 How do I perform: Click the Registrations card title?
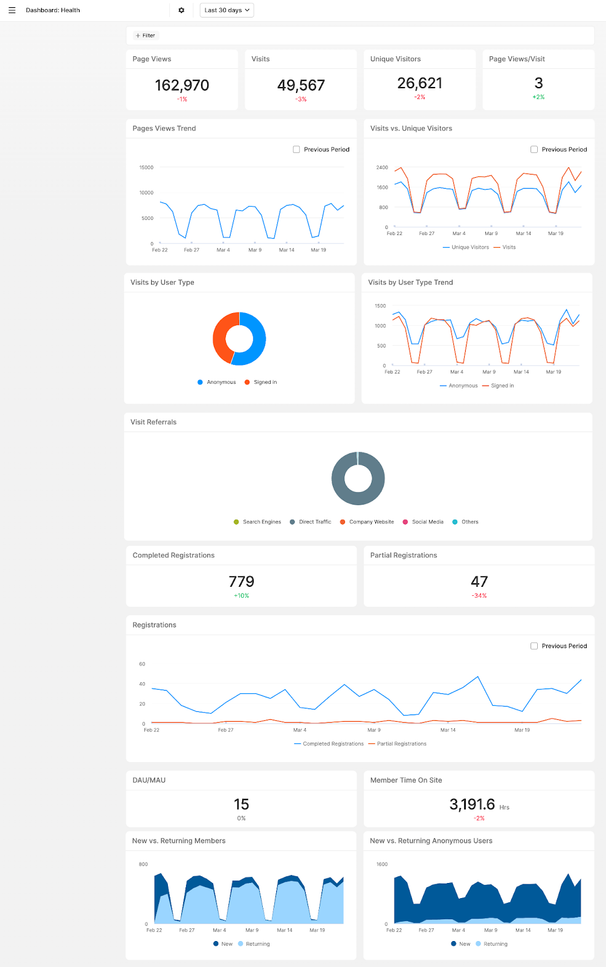154,625
